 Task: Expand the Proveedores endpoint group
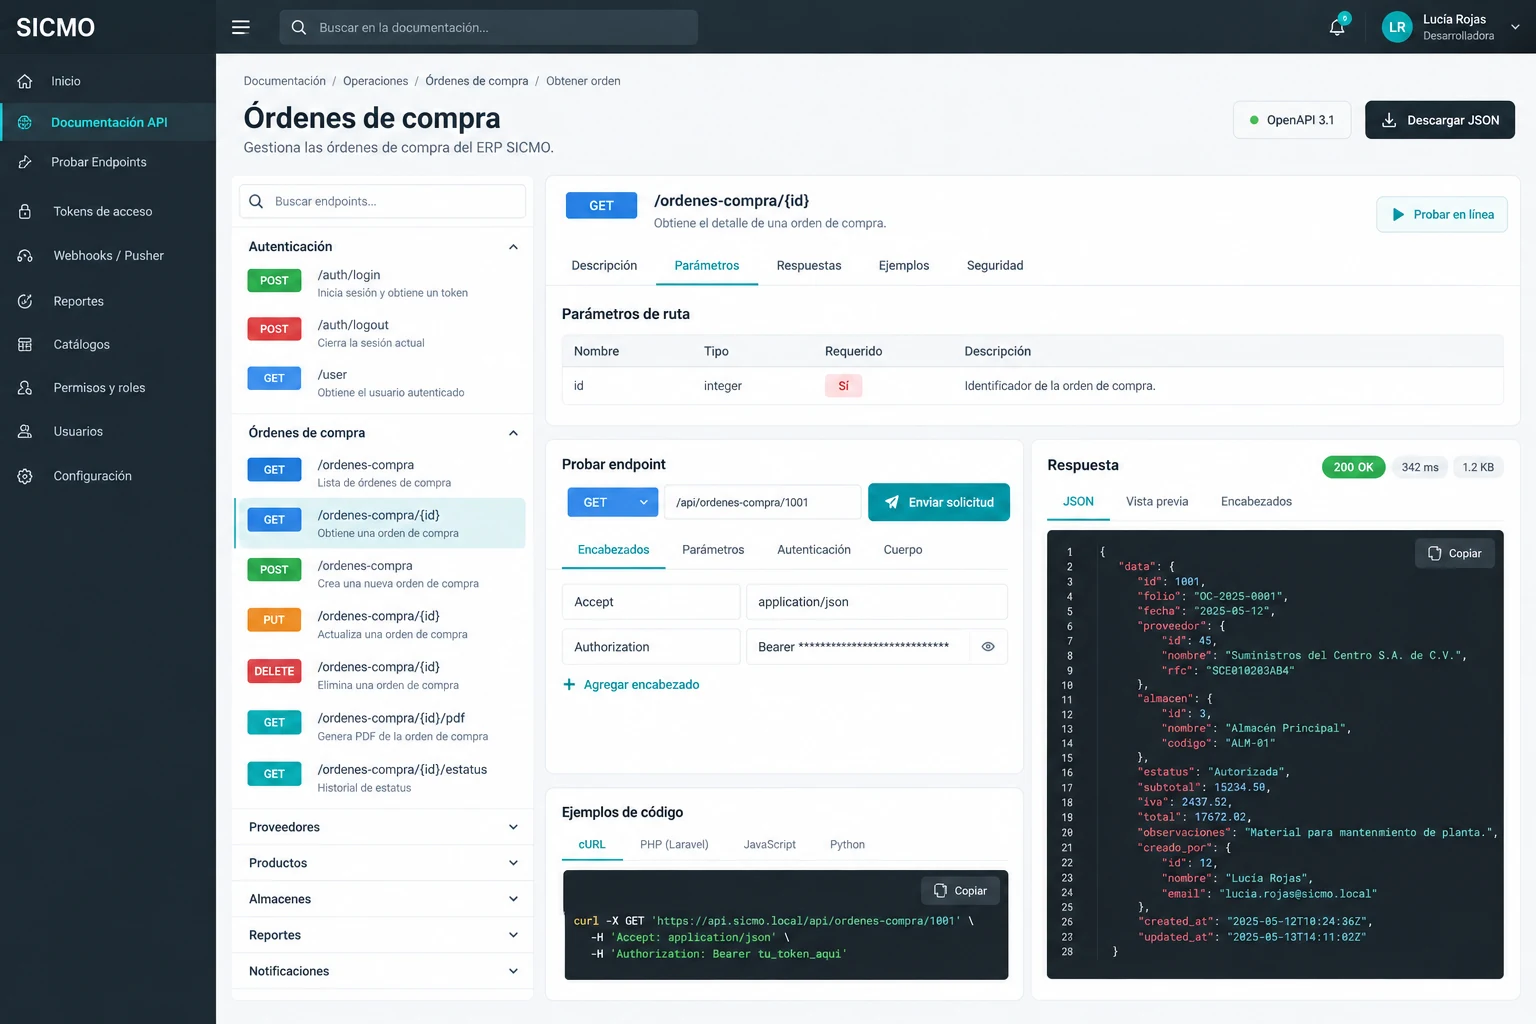pos(513,827)
